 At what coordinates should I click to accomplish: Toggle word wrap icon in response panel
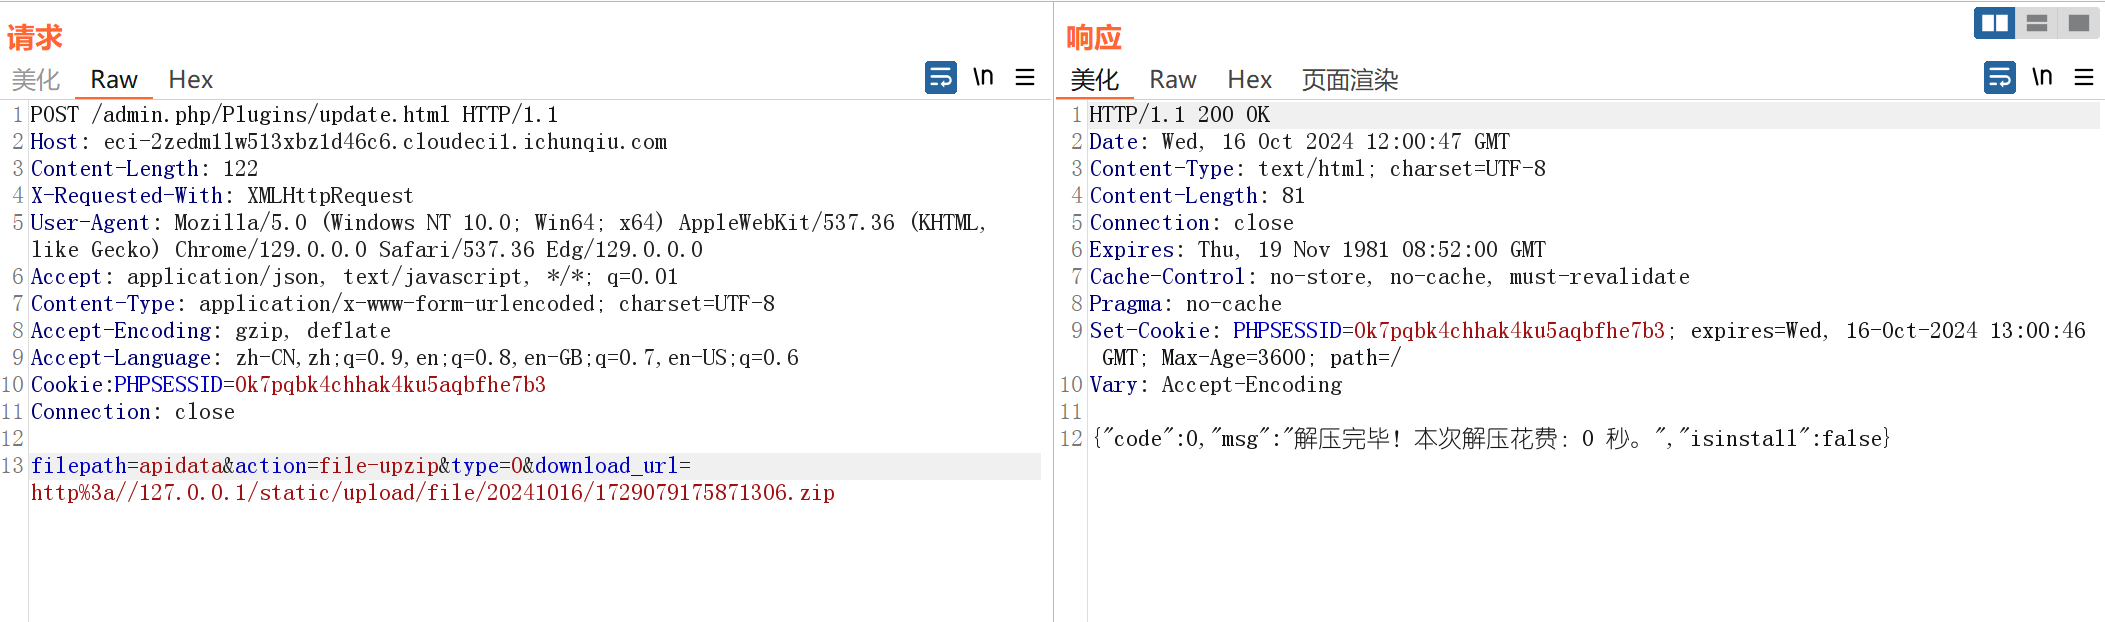click(1999, 77)
